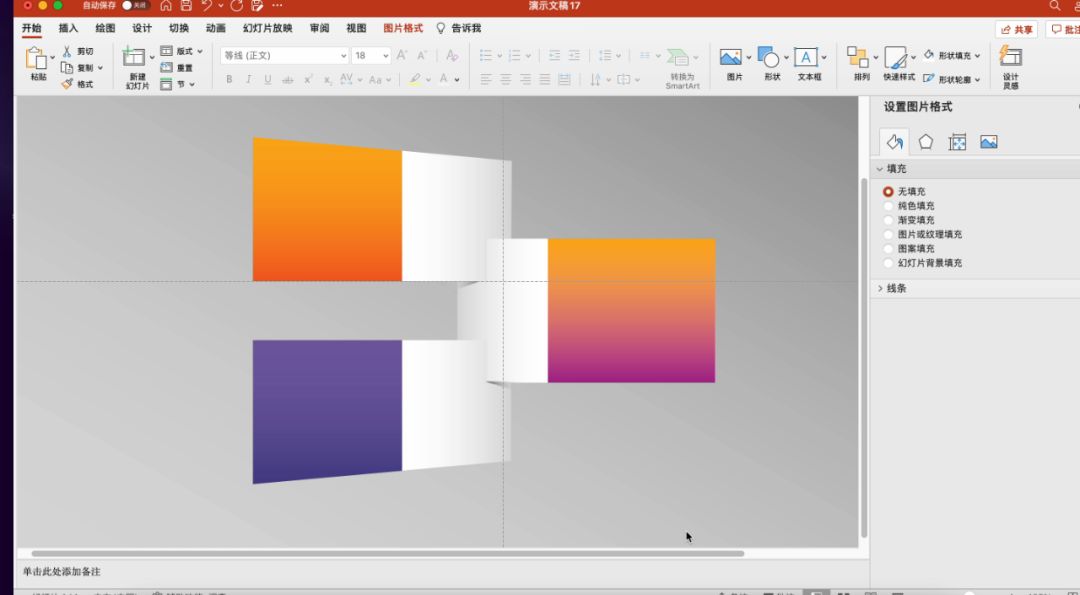
Task: Click the Share (共享) button
Action: 1017,30
